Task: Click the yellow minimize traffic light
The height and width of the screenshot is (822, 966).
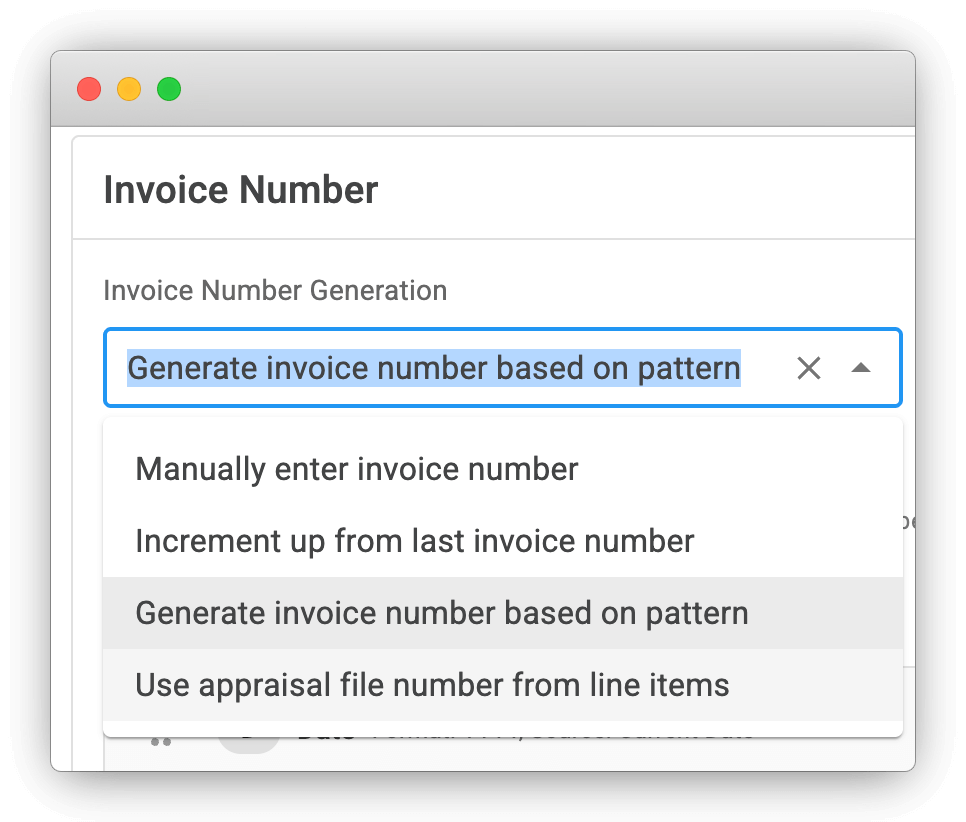Action: point(129,88)
